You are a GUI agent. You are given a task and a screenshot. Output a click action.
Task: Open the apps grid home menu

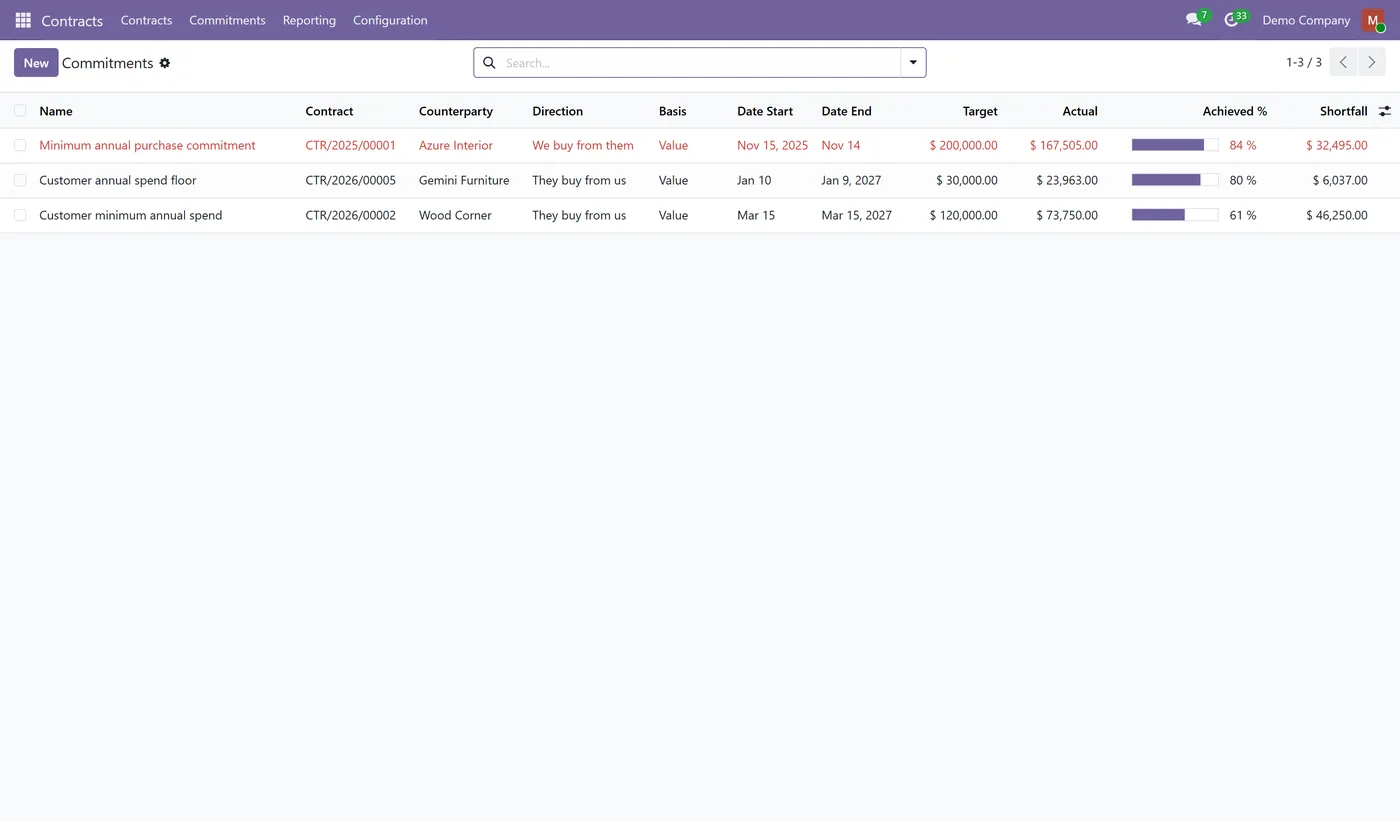point(23,20)
